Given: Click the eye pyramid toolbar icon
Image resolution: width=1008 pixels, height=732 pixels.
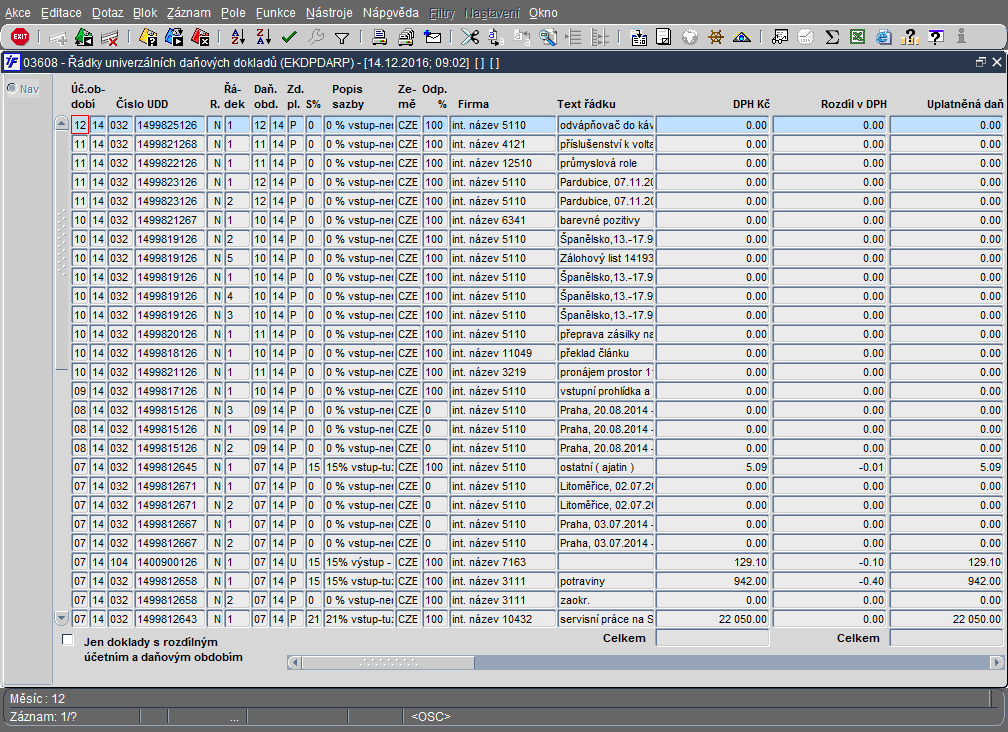Looking at the screenshot, I should [742, 37].
